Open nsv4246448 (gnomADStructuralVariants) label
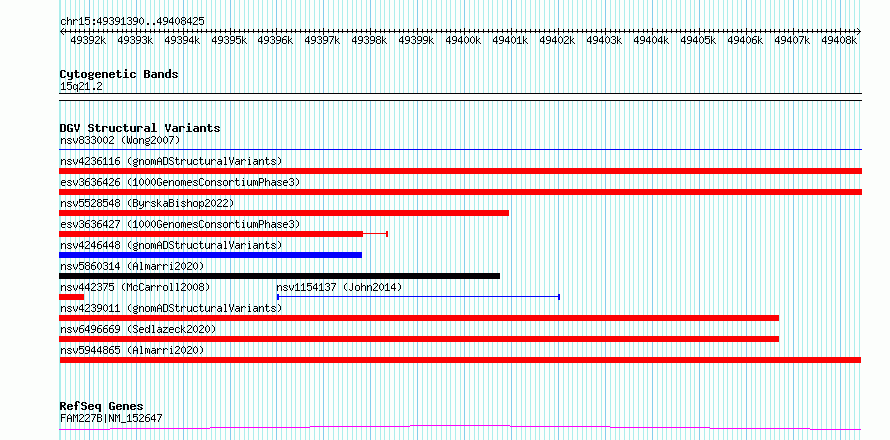890x440 pixels. [171, 245]
